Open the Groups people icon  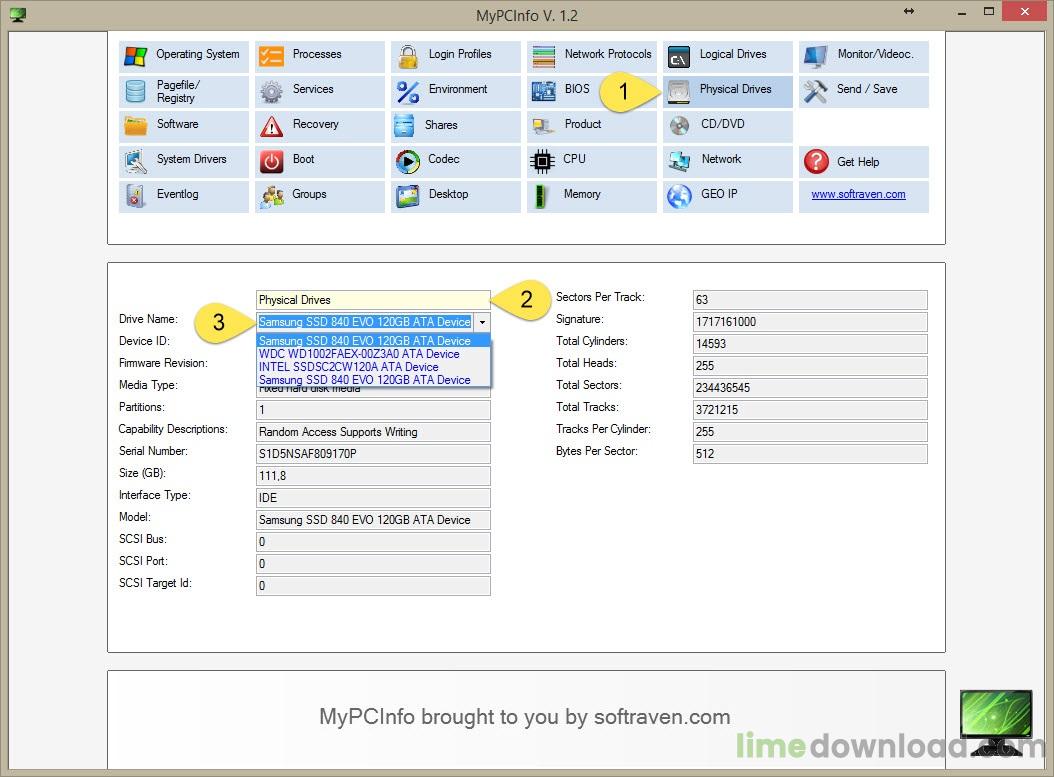click(x=272, y=197)
